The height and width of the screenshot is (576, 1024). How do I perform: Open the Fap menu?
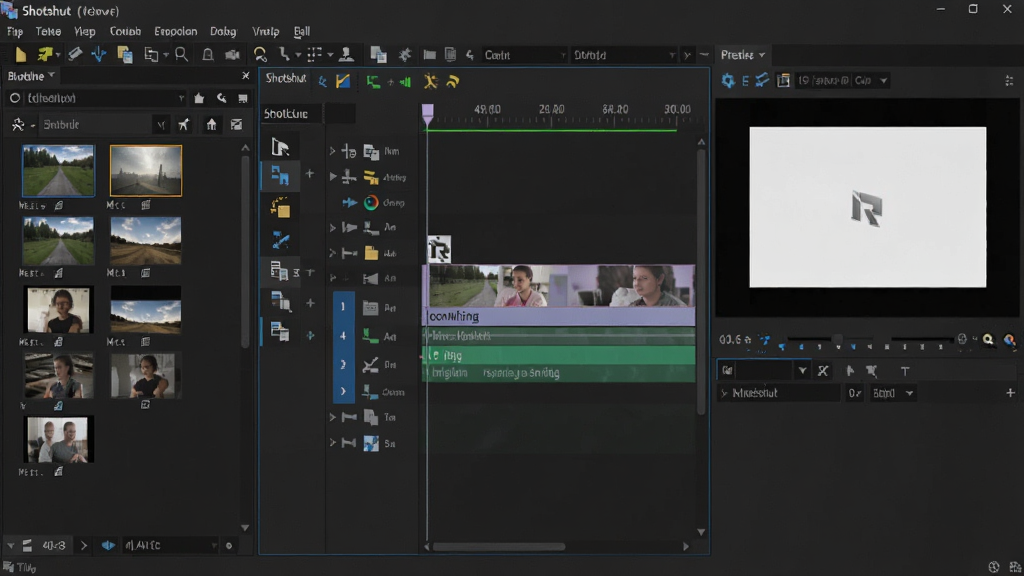(14, 31)
